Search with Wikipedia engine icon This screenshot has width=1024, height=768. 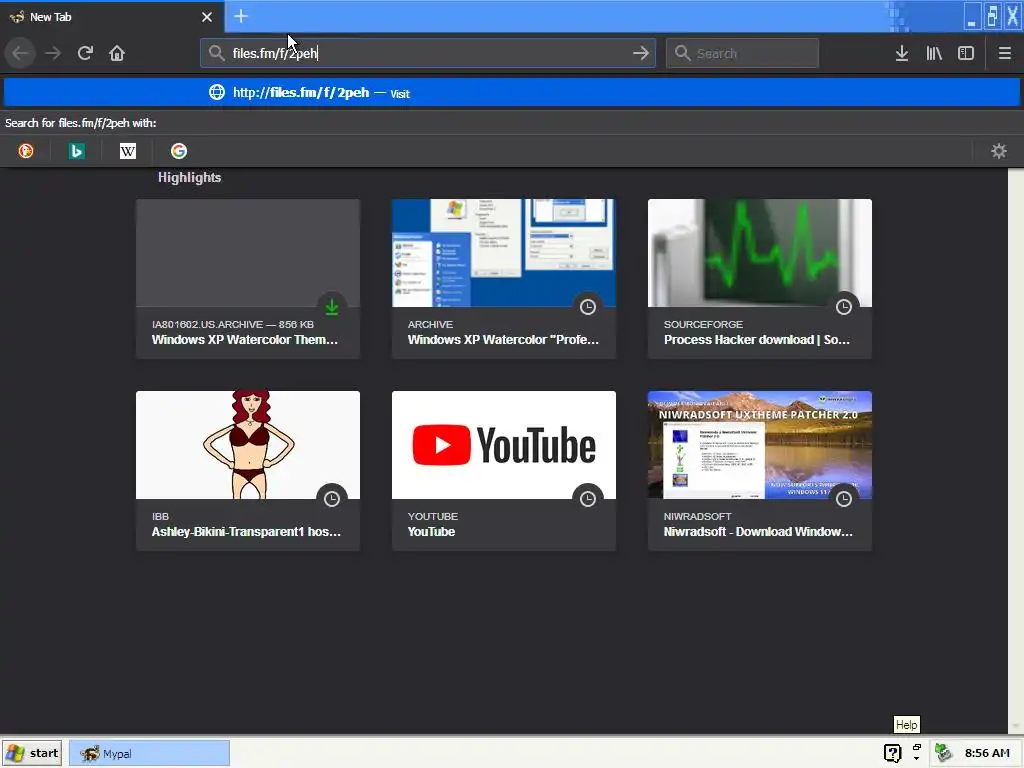[128, 151]
